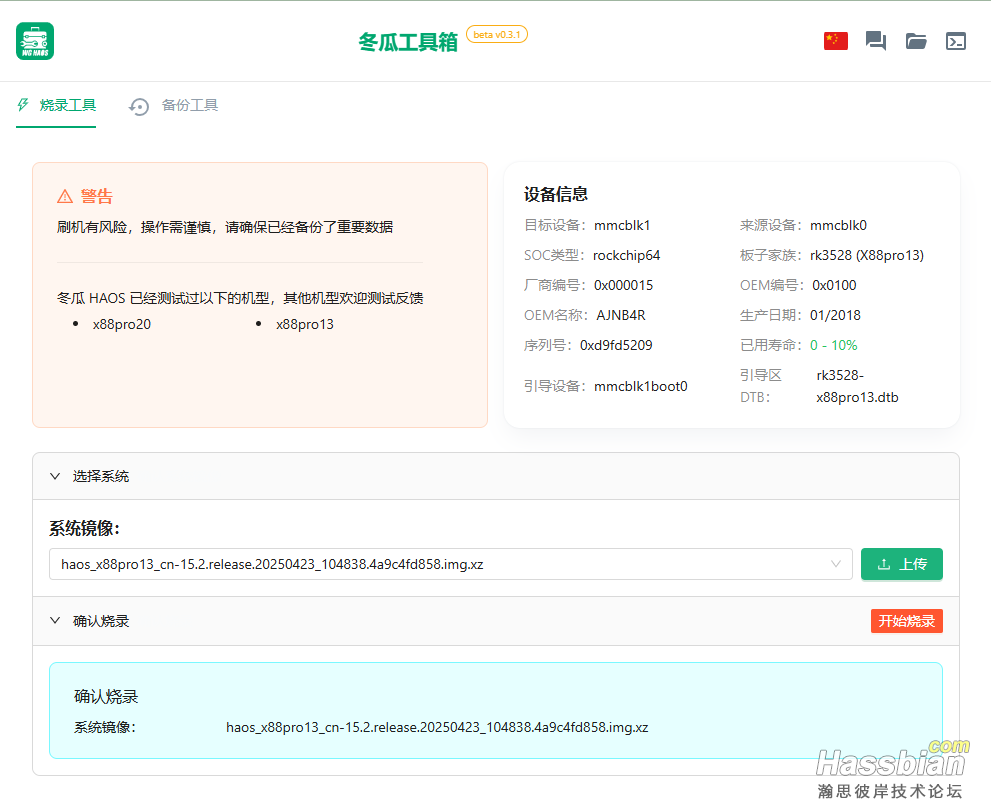This screenshot has width=991, height=809.
Task: Switch to the 备份工具 tab
Action: tap(173, 106)
